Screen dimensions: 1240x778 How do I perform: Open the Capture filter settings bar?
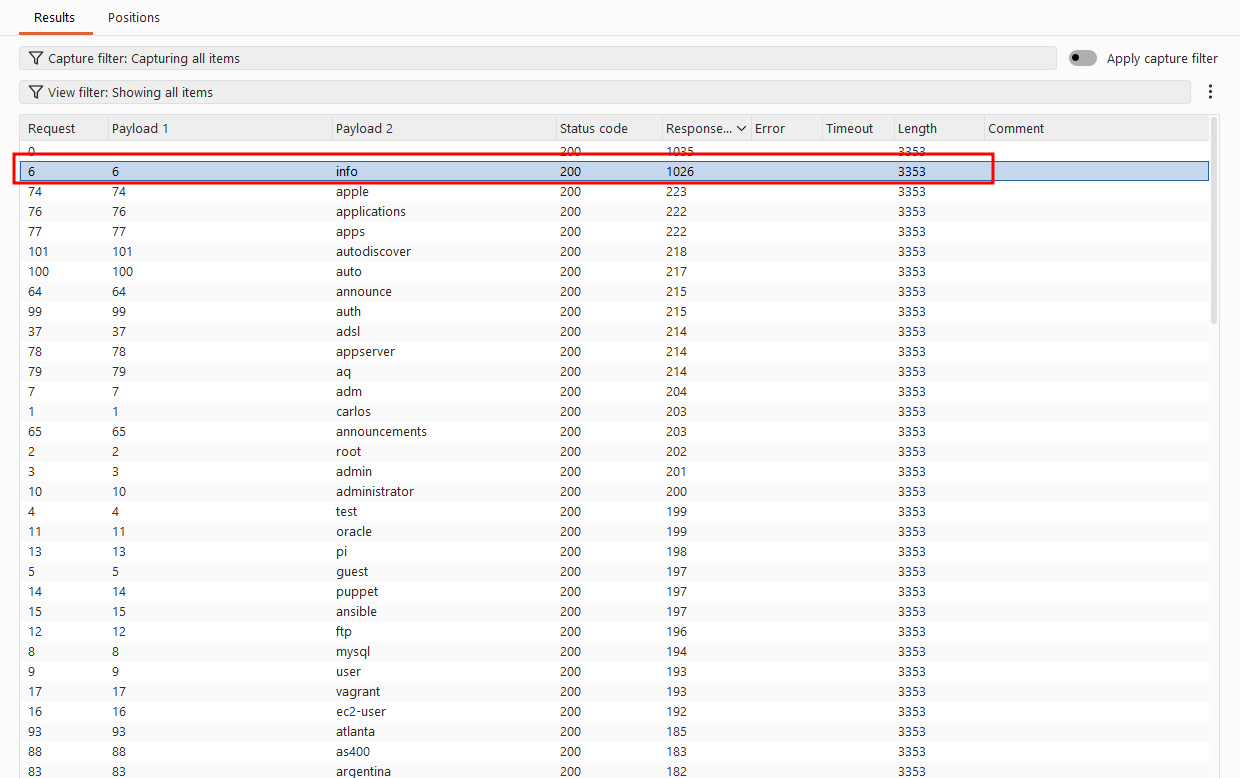(538, 58)
